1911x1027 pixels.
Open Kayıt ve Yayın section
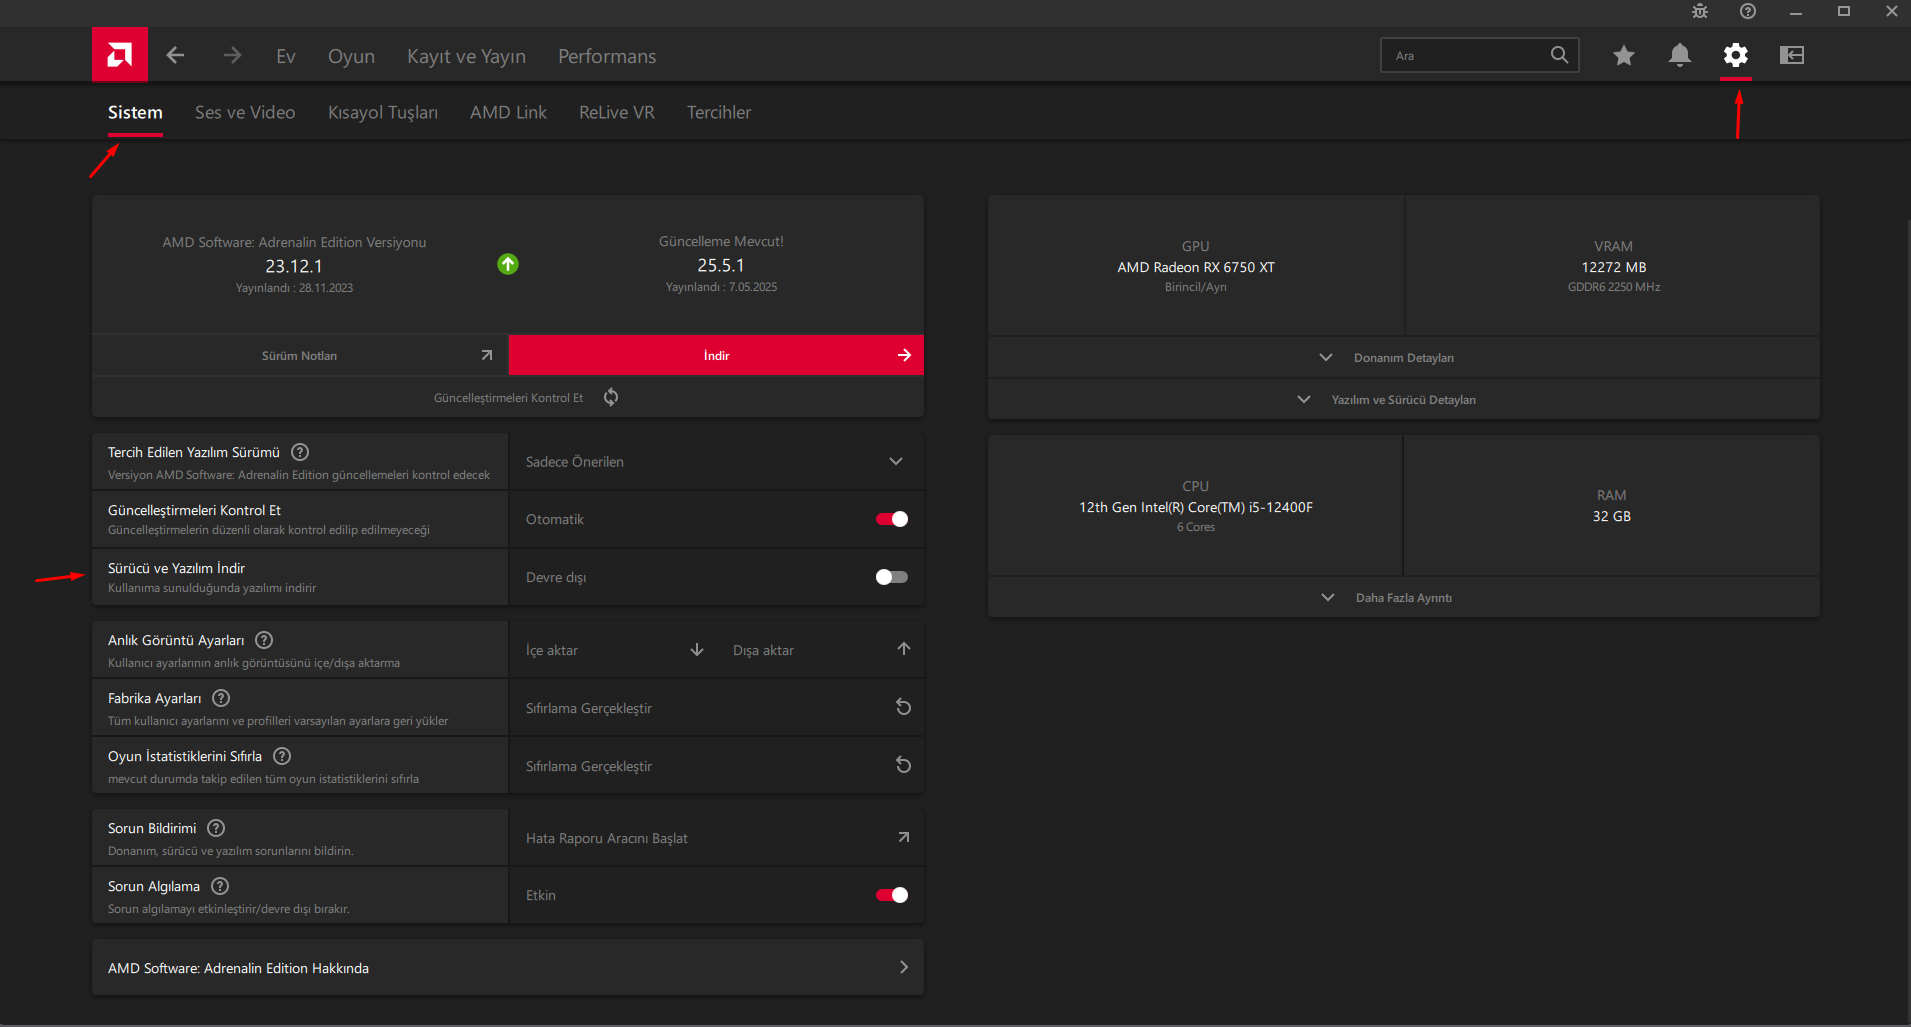(466, 56)
